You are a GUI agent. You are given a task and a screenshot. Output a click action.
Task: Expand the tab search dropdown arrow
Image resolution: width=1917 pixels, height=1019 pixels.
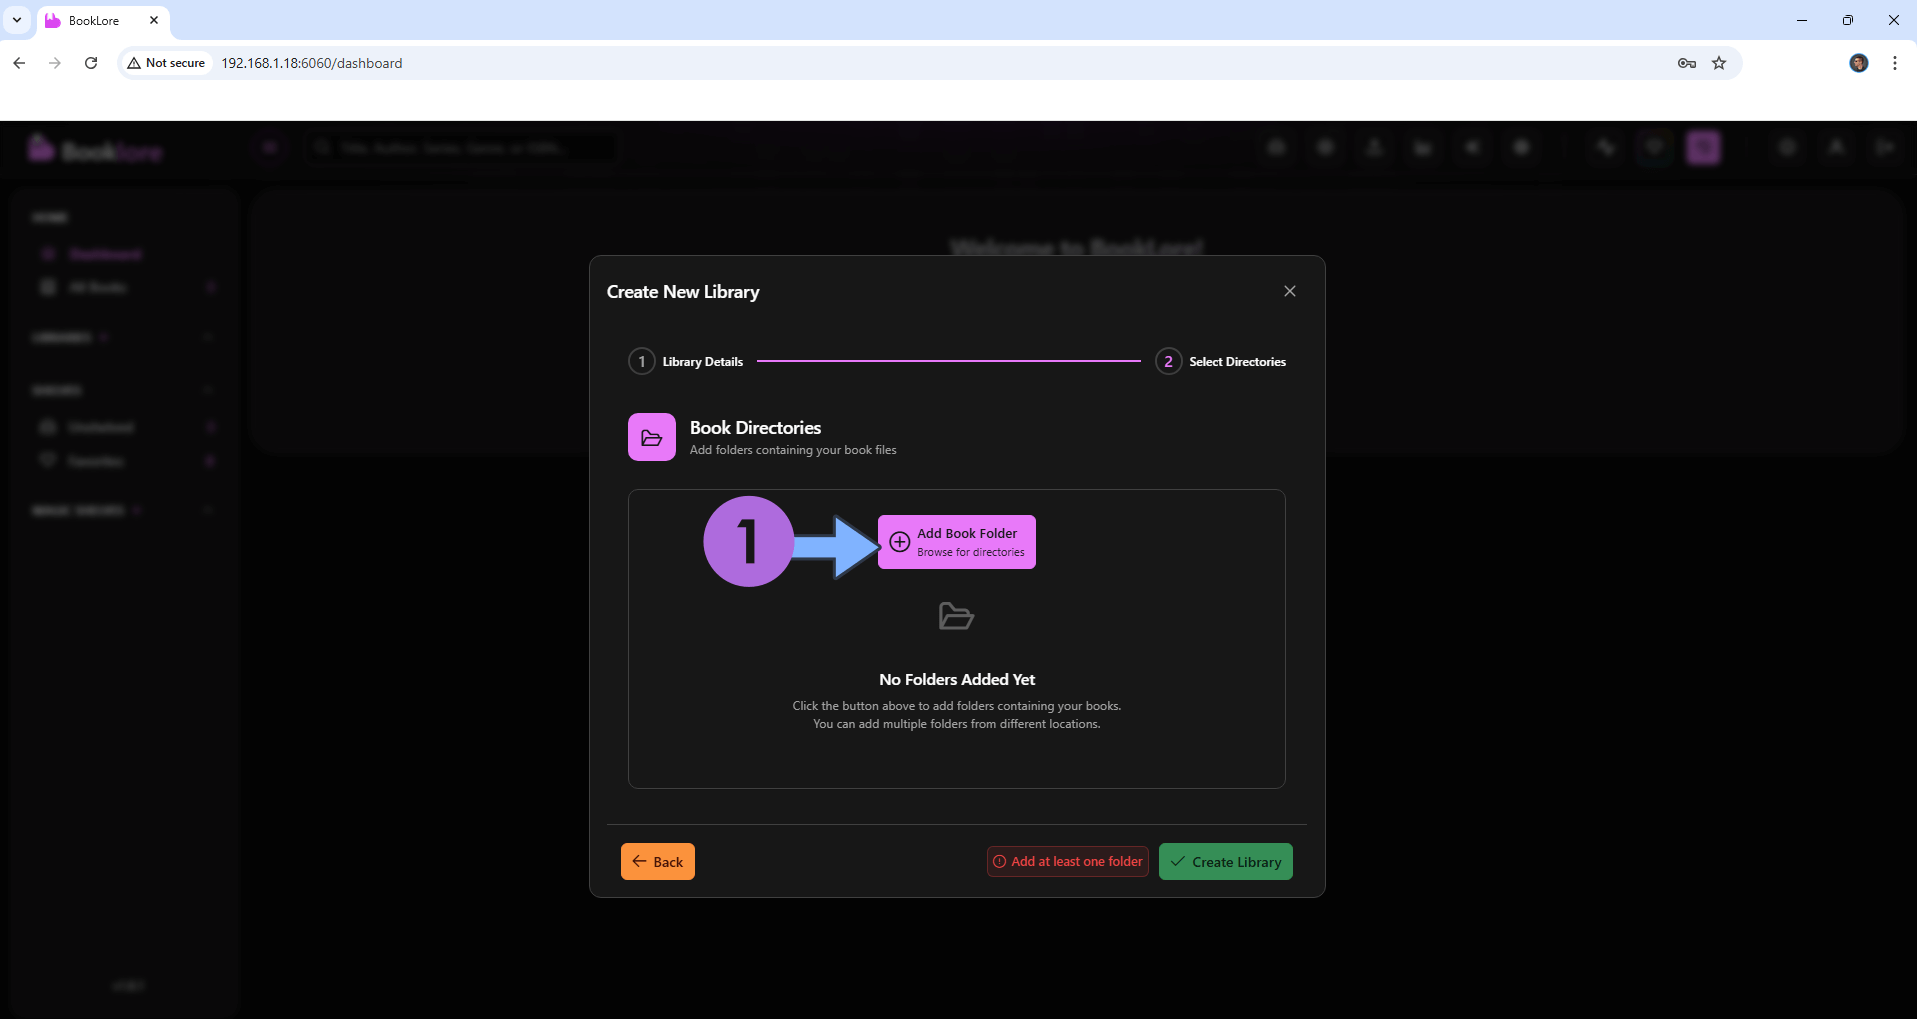tap(17, 20)
